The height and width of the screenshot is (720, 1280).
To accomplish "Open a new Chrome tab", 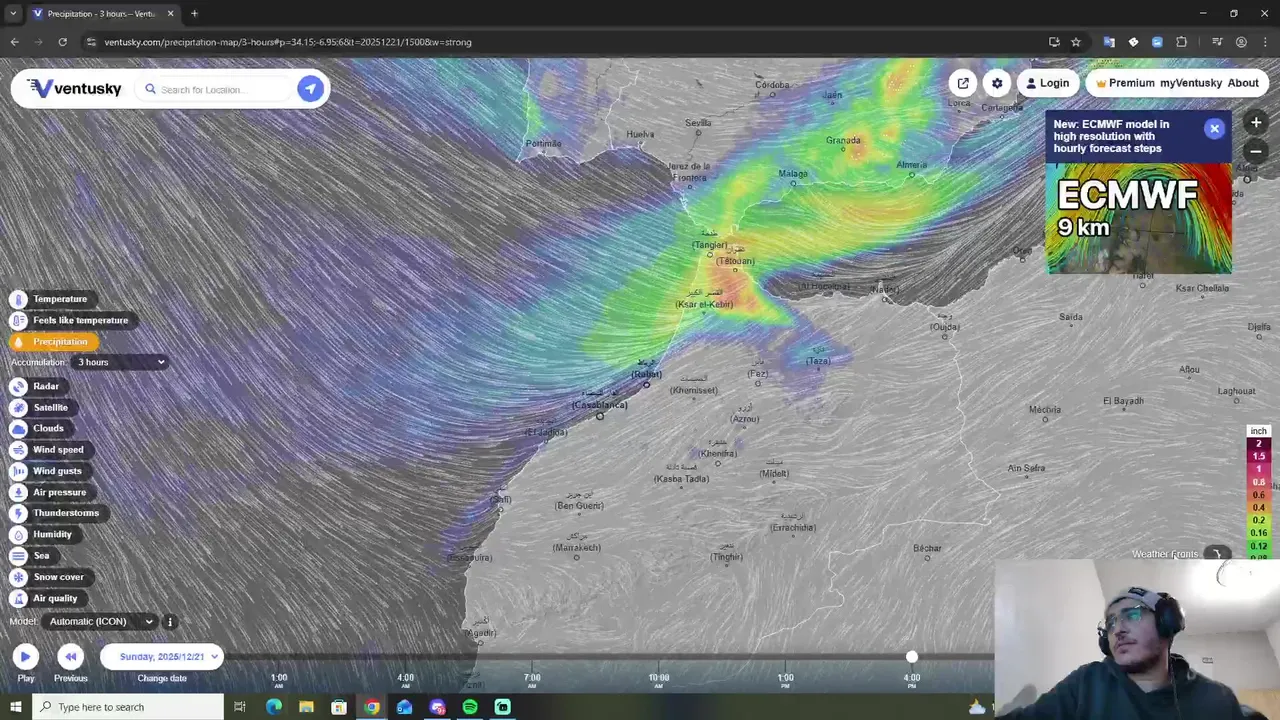I will coord(194,13).
